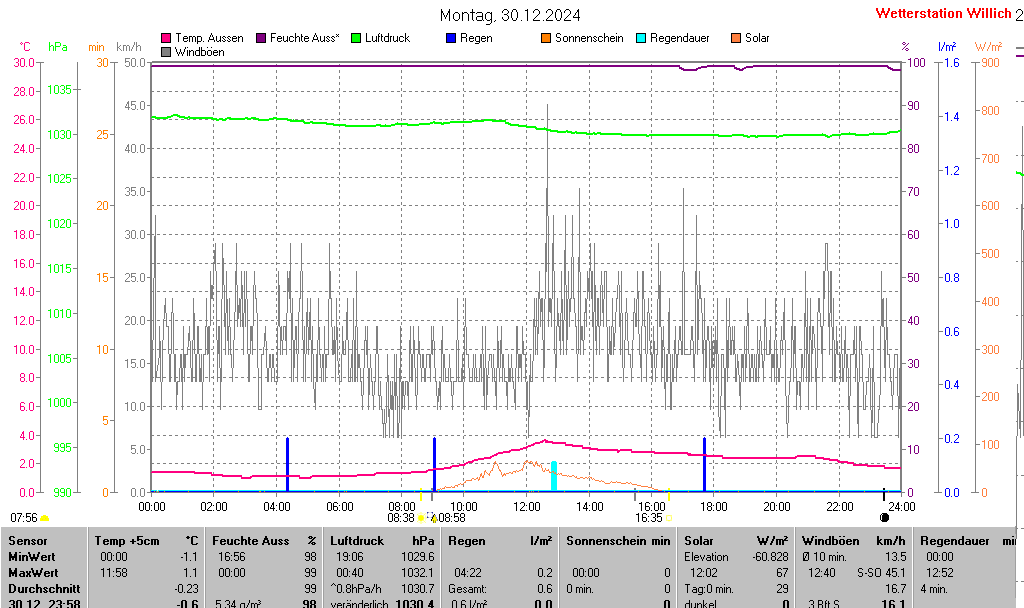This screenshot has width=1024, height=608.
Task: Click the Luftdruck legend label
Action: (387, 38)
